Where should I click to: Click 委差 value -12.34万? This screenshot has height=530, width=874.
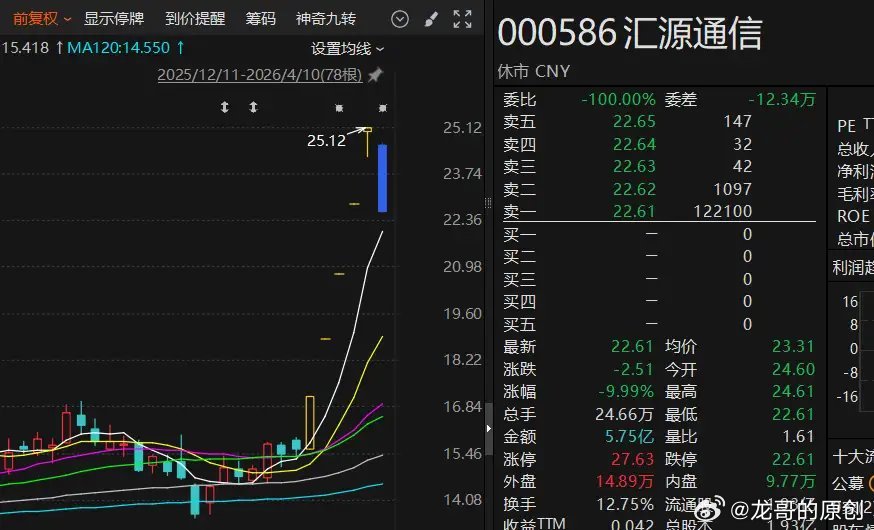(x=781, y=100)
